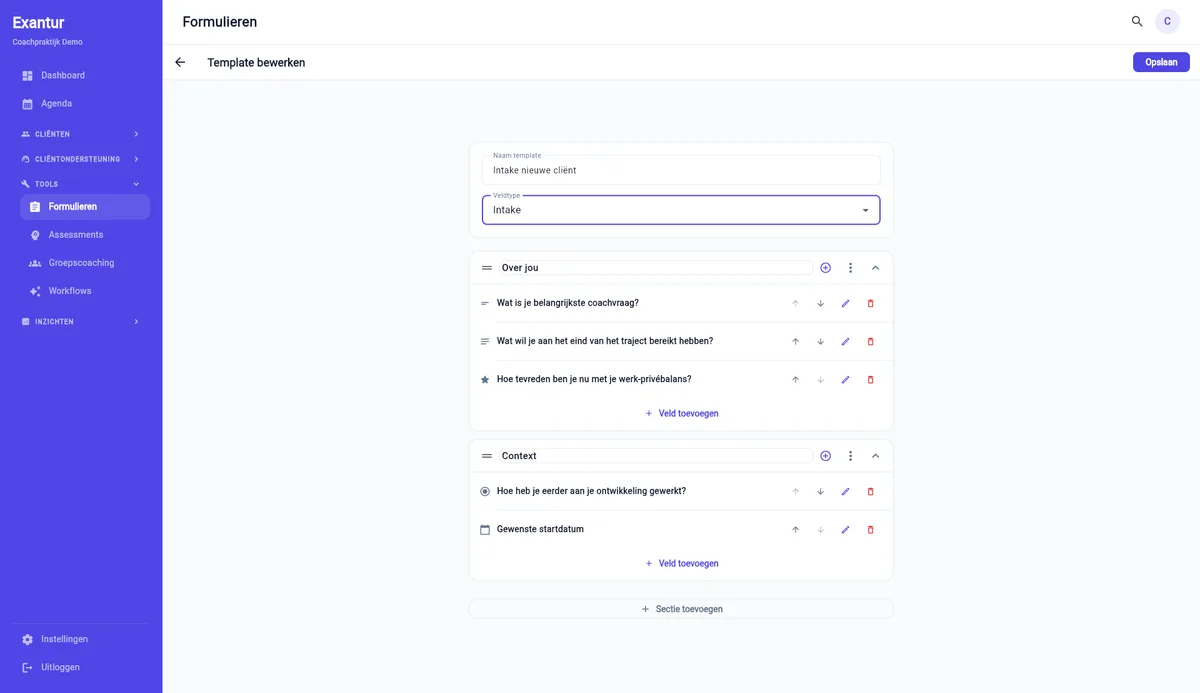Move "Wat wil je aan het eind" question down
The height and width of the screenshot is (693, 1200).
coord(820,341)
